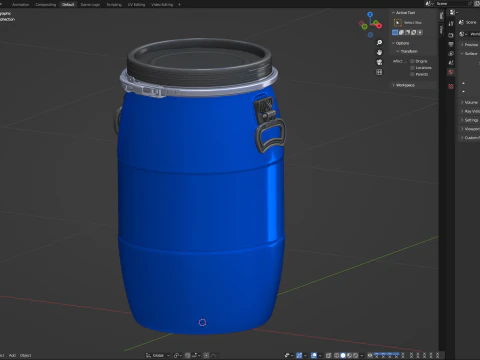Enable the Affect Only Locations checkbox
Image resolution: width=480 pixels, height=360 pixels.
pos(412,68)
